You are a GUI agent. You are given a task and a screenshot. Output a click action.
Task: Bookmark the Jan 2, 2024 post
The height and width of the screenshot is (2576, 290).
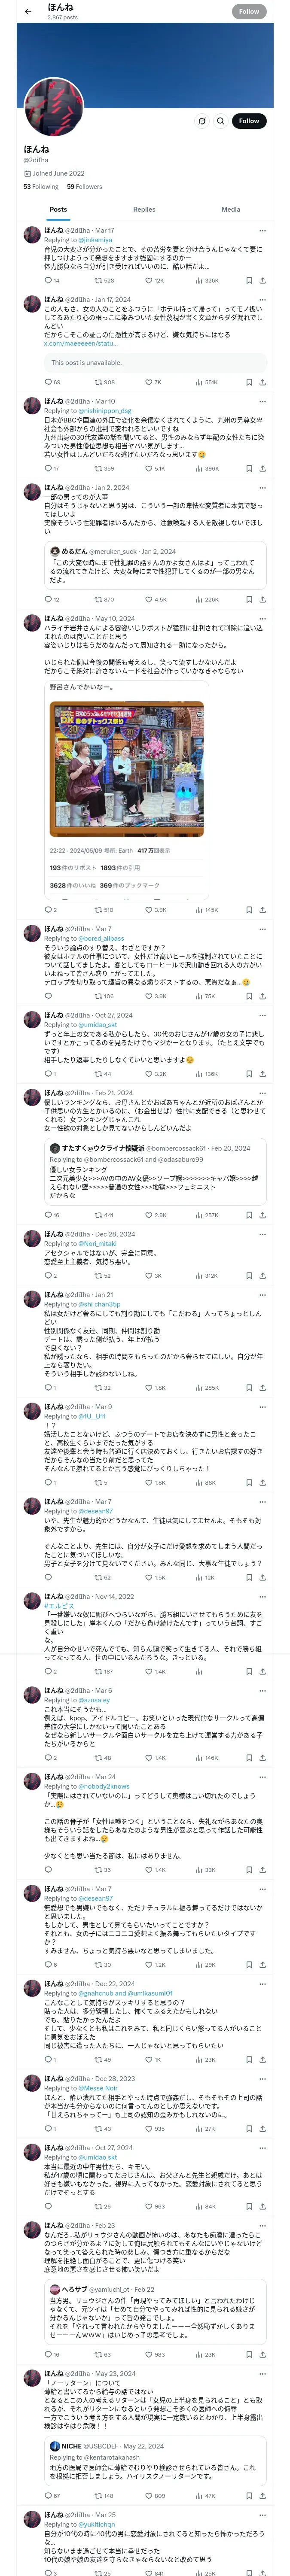pos(249,599)
